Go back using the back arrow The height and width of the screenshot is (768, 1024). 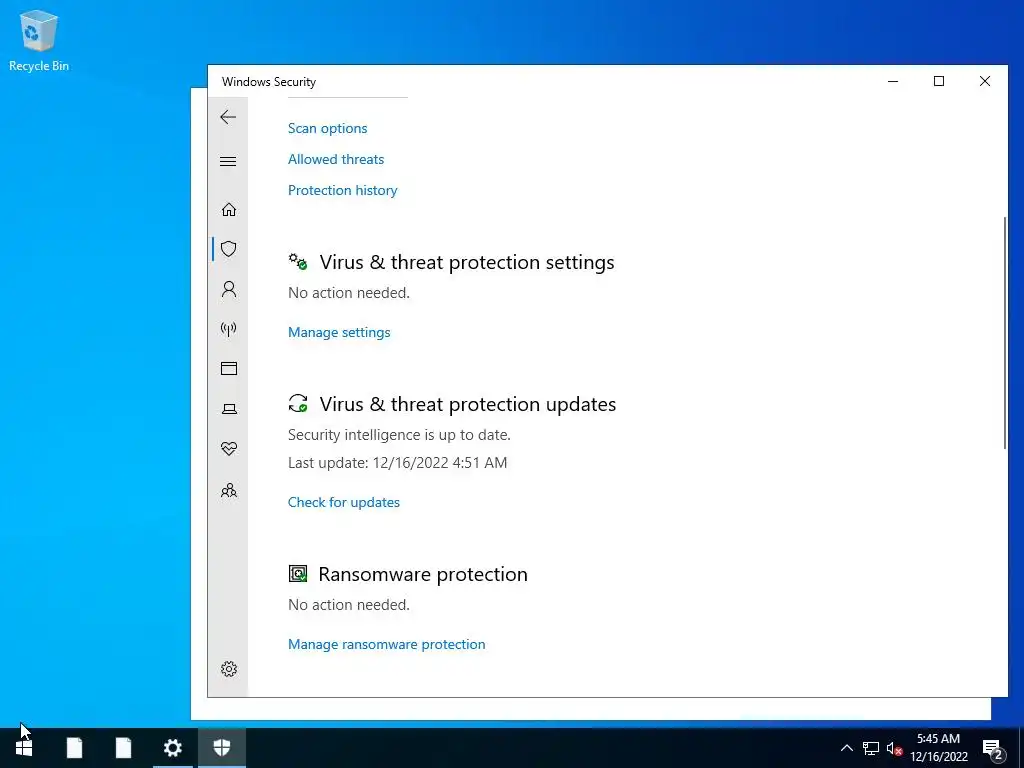pos(228,118)
